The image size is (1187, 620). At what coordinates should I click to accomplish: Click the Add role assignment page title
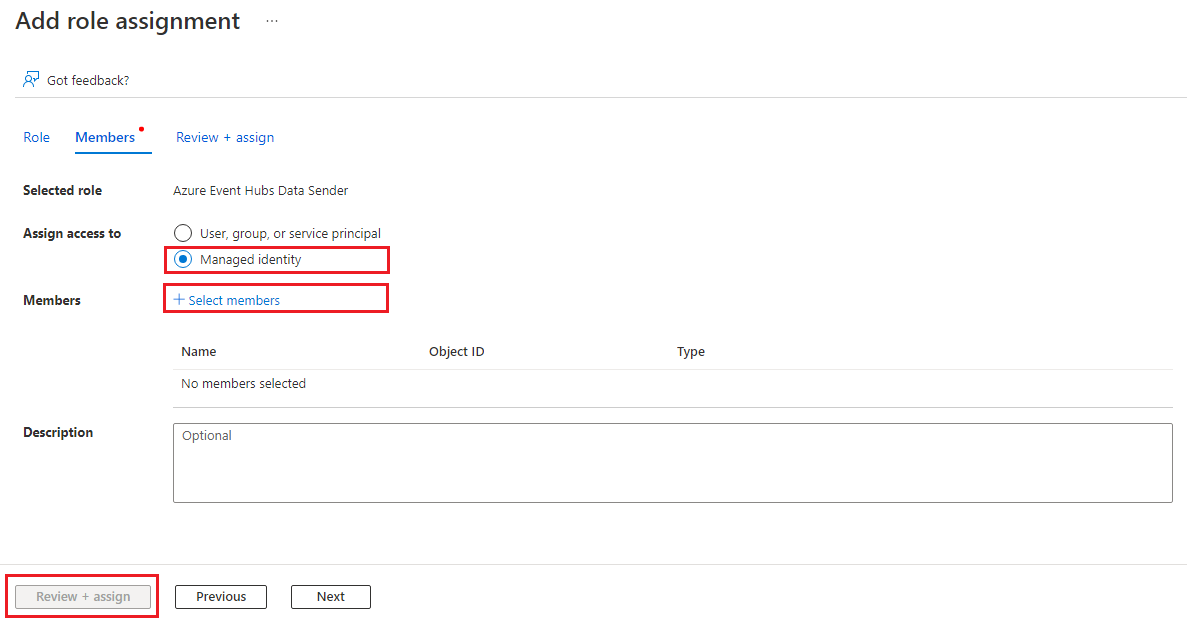click(x=127, y=20)
